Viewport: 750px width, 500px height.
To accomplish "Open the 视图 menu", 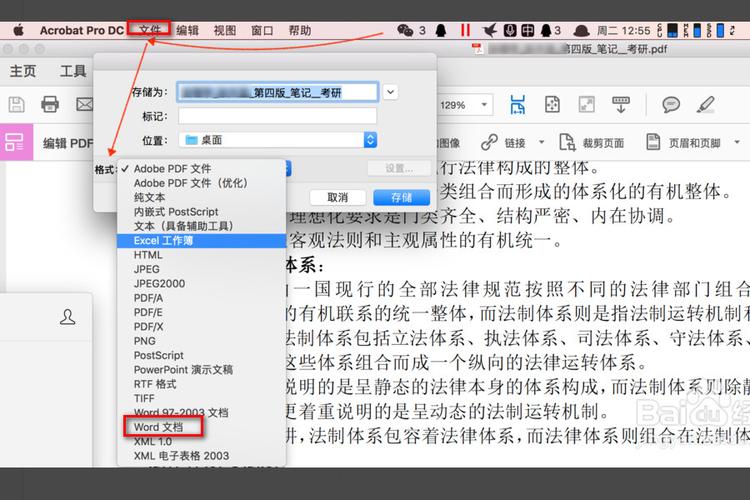I will pos(225,31).
